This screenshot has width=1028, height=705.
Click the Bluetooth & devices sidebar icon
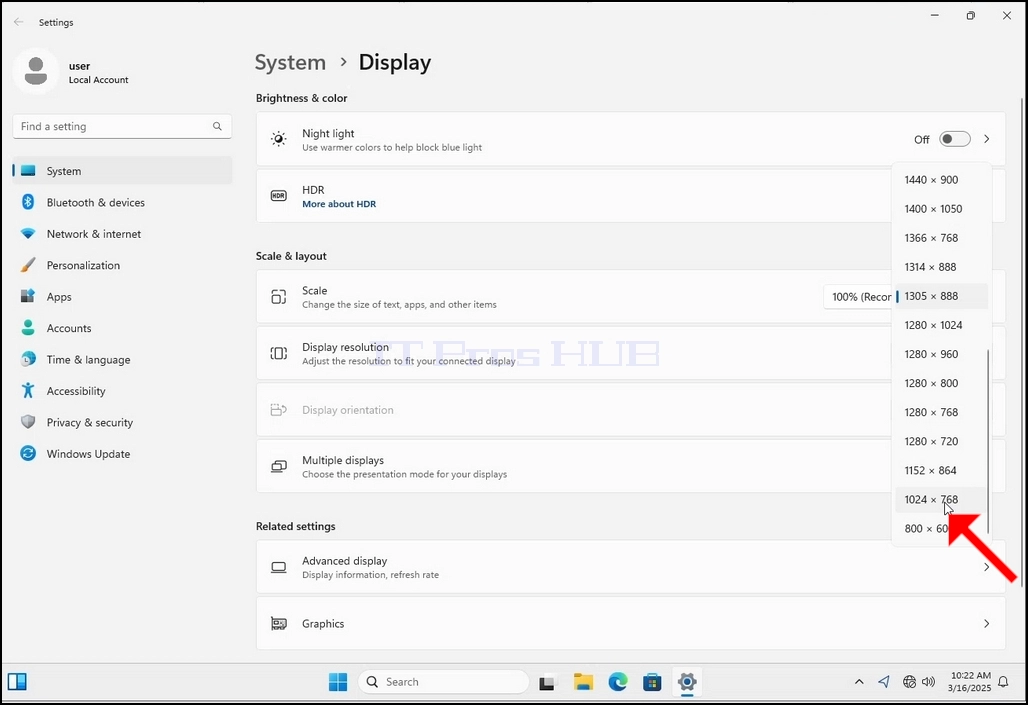tap(28, 202)
